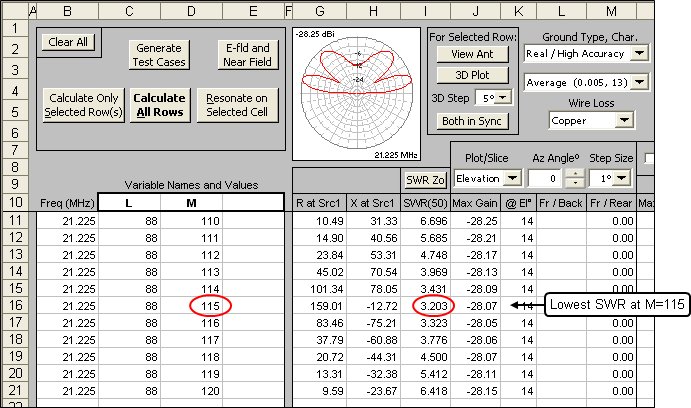
Task: Run Calculate All Rows
Action: 160,104
